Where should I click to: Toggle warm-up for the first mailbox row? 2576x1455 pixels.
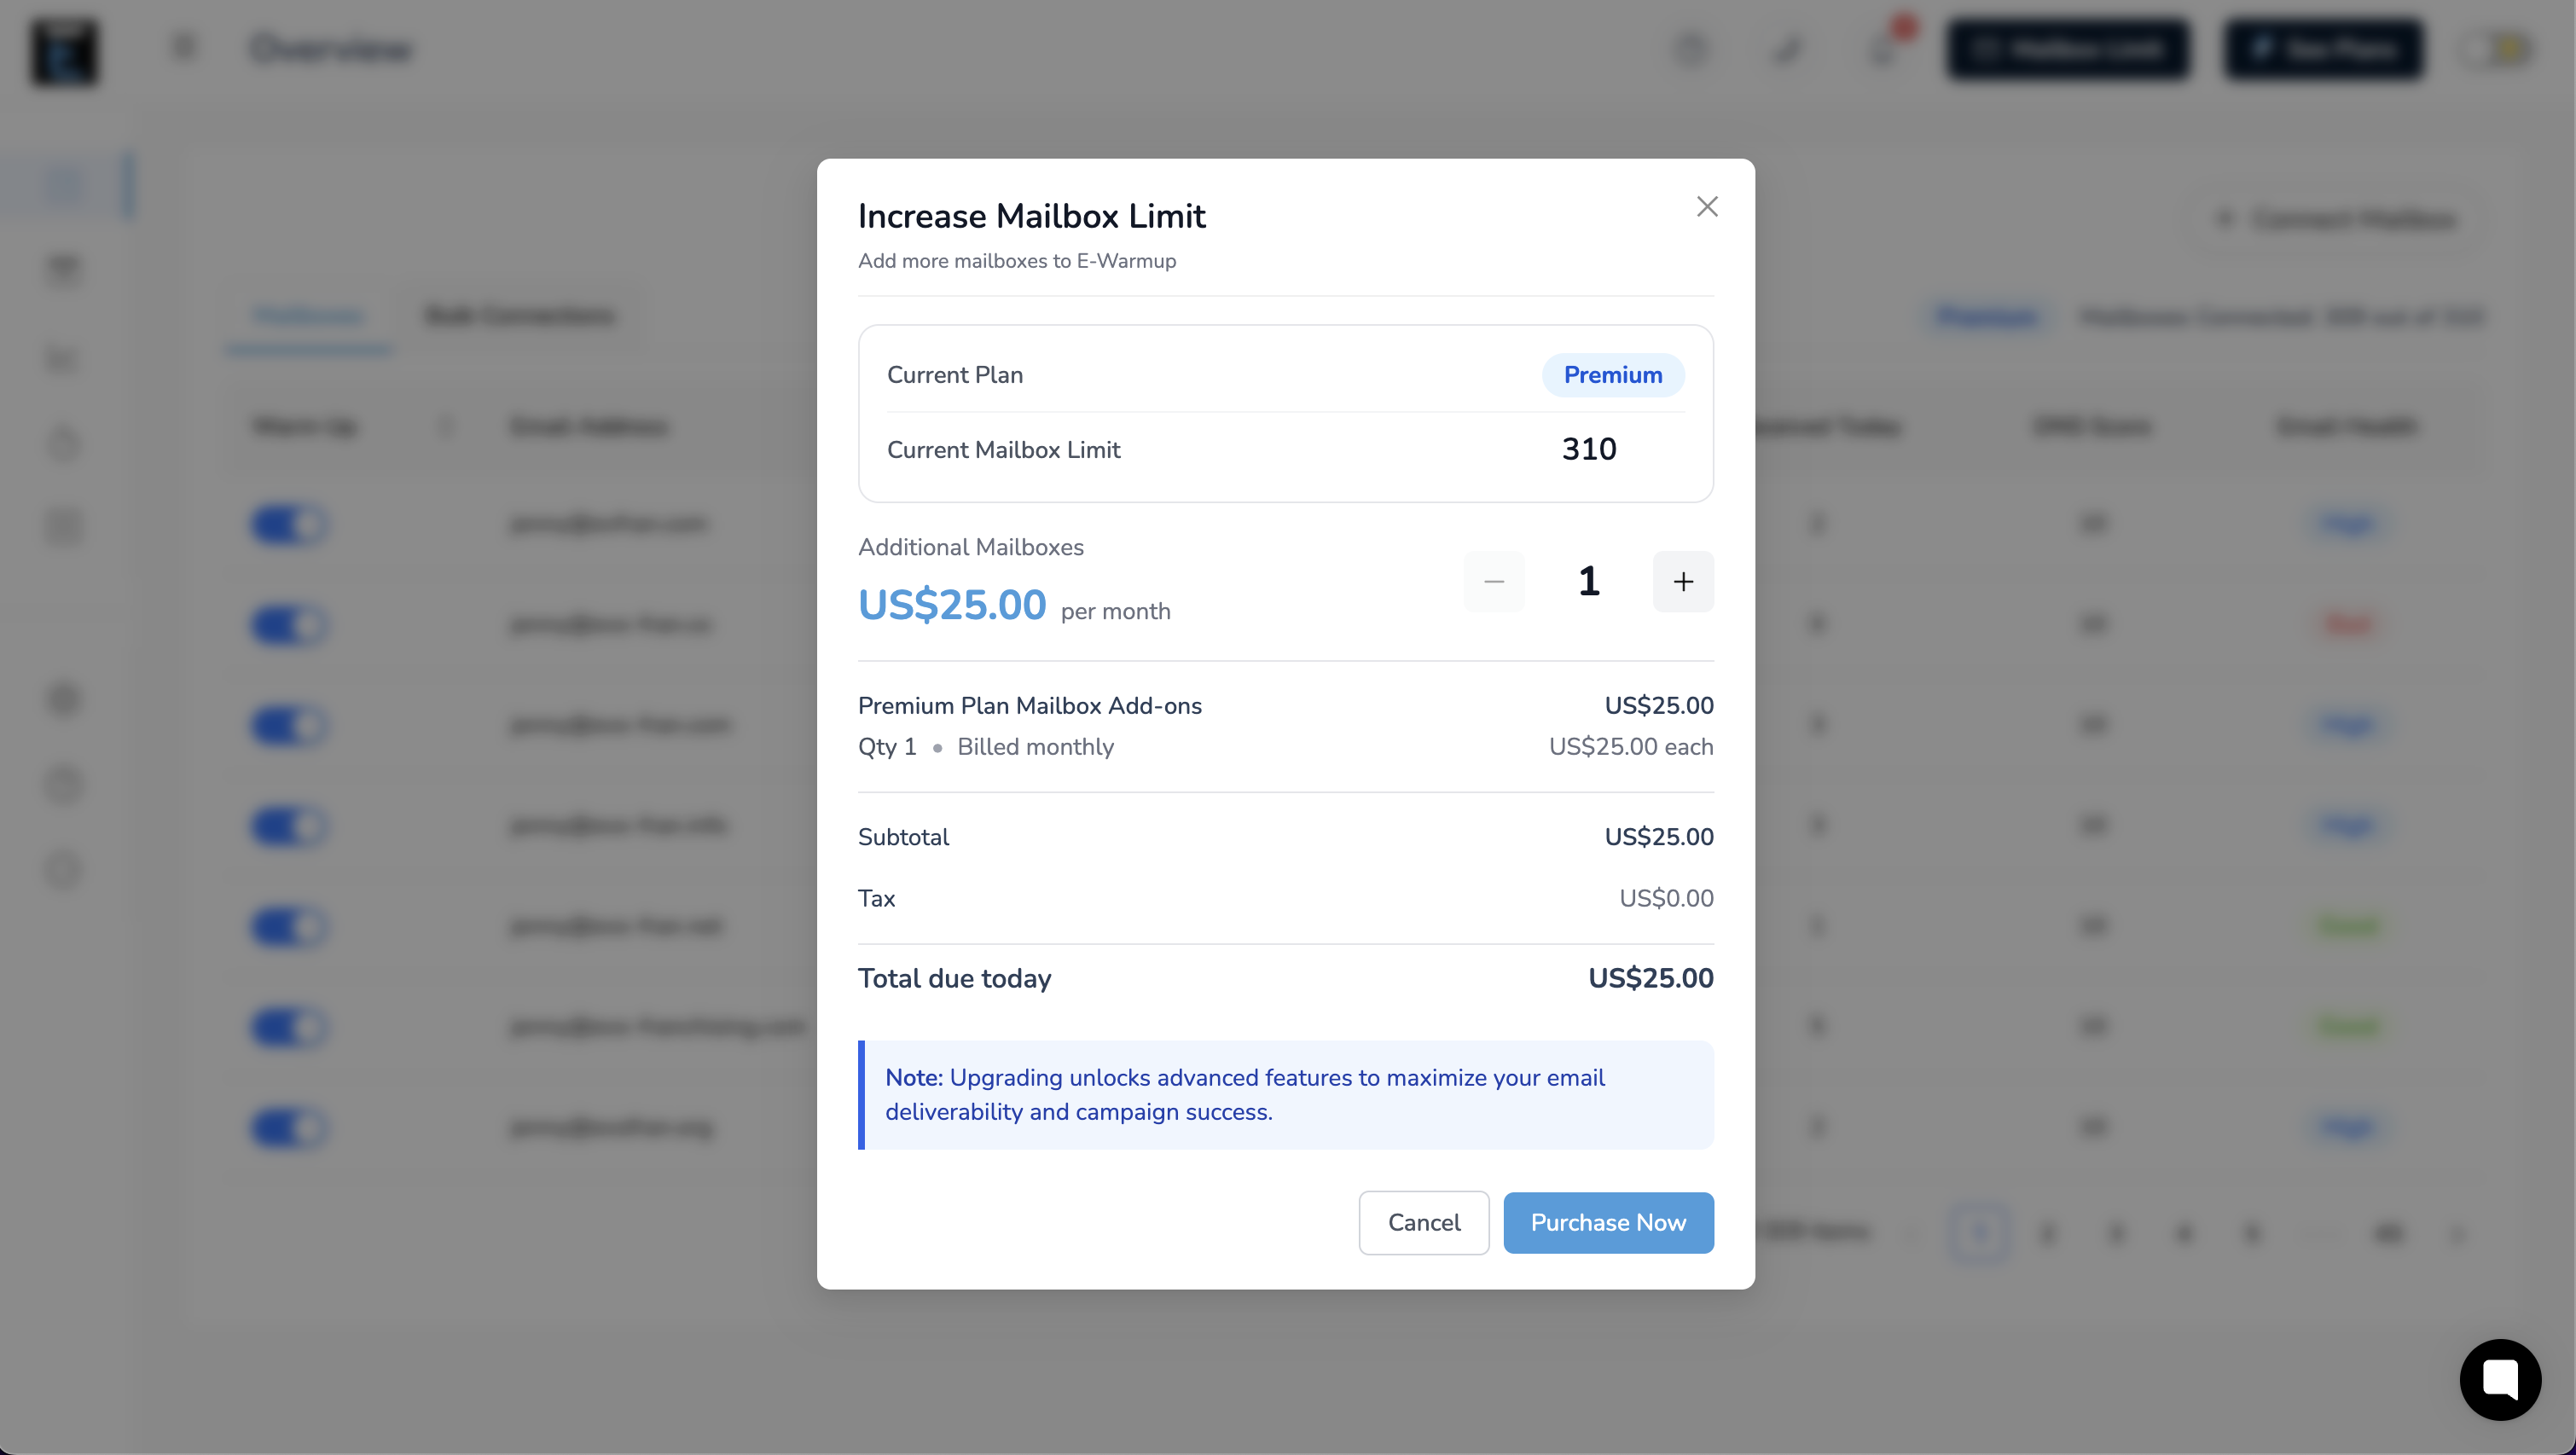[x=289, y=524]
